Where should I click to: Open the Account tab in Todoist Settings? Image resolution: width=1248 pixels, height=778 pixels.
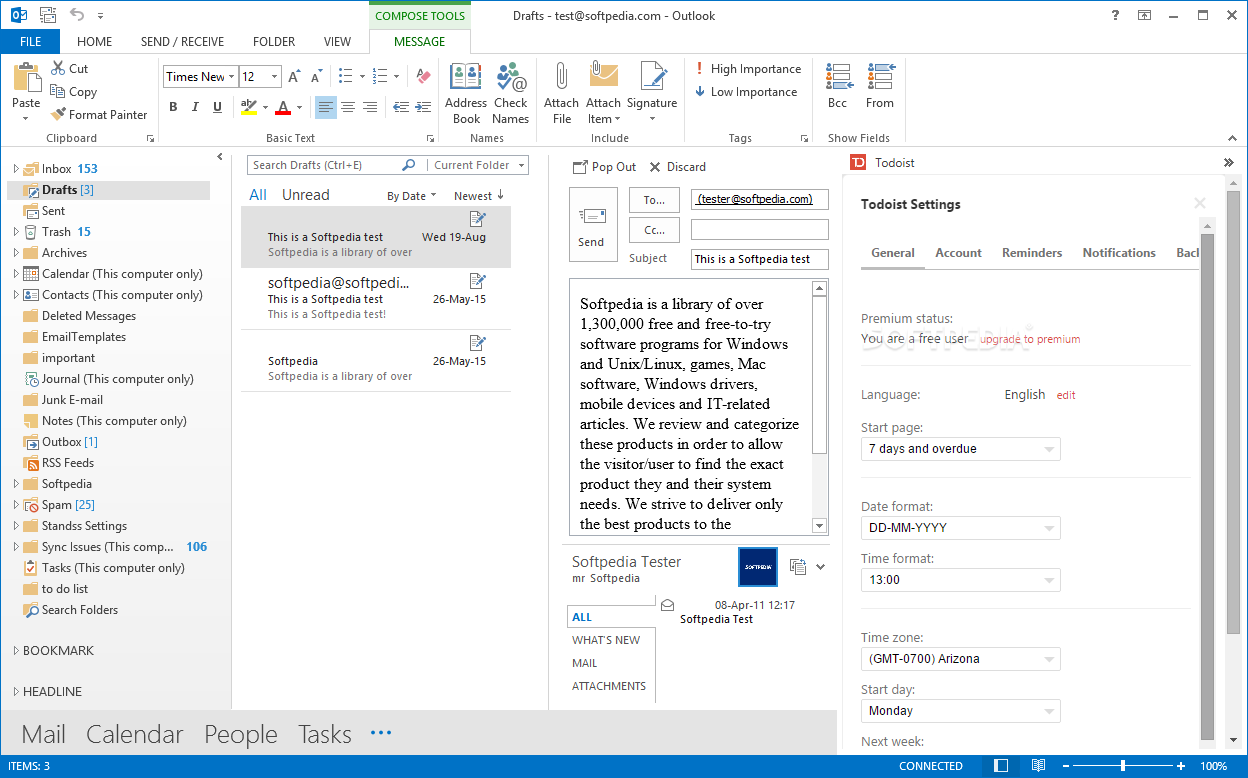pos(958,253)
